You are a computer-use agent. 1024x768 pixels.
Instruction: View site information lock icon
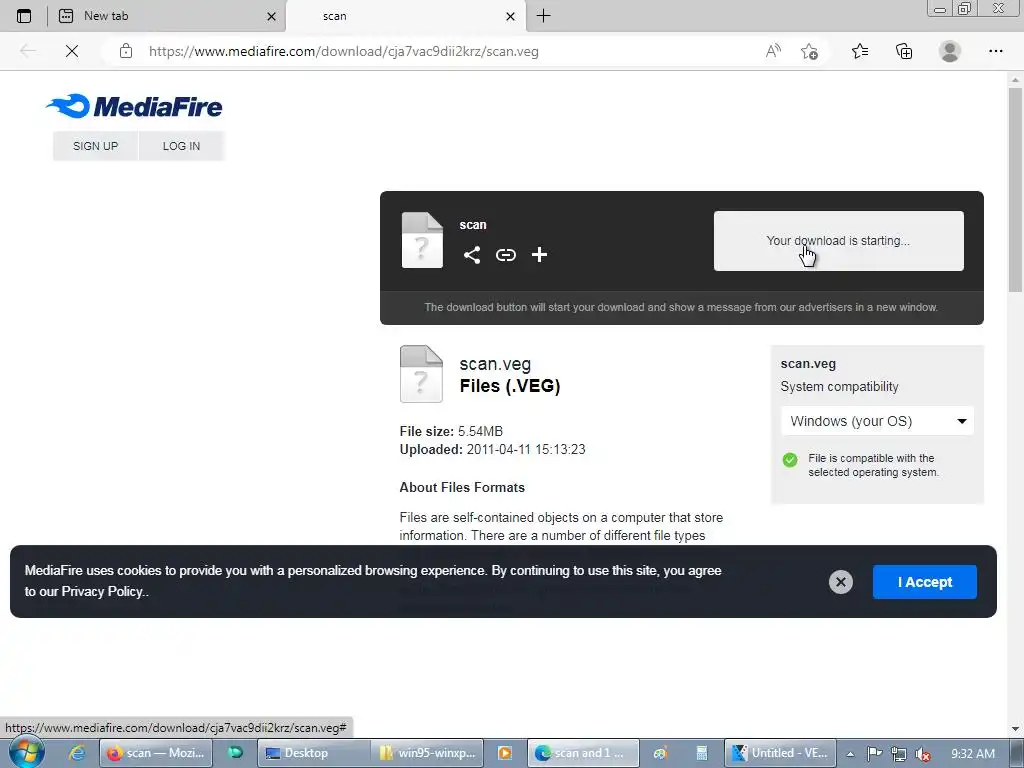pos(126,51)
